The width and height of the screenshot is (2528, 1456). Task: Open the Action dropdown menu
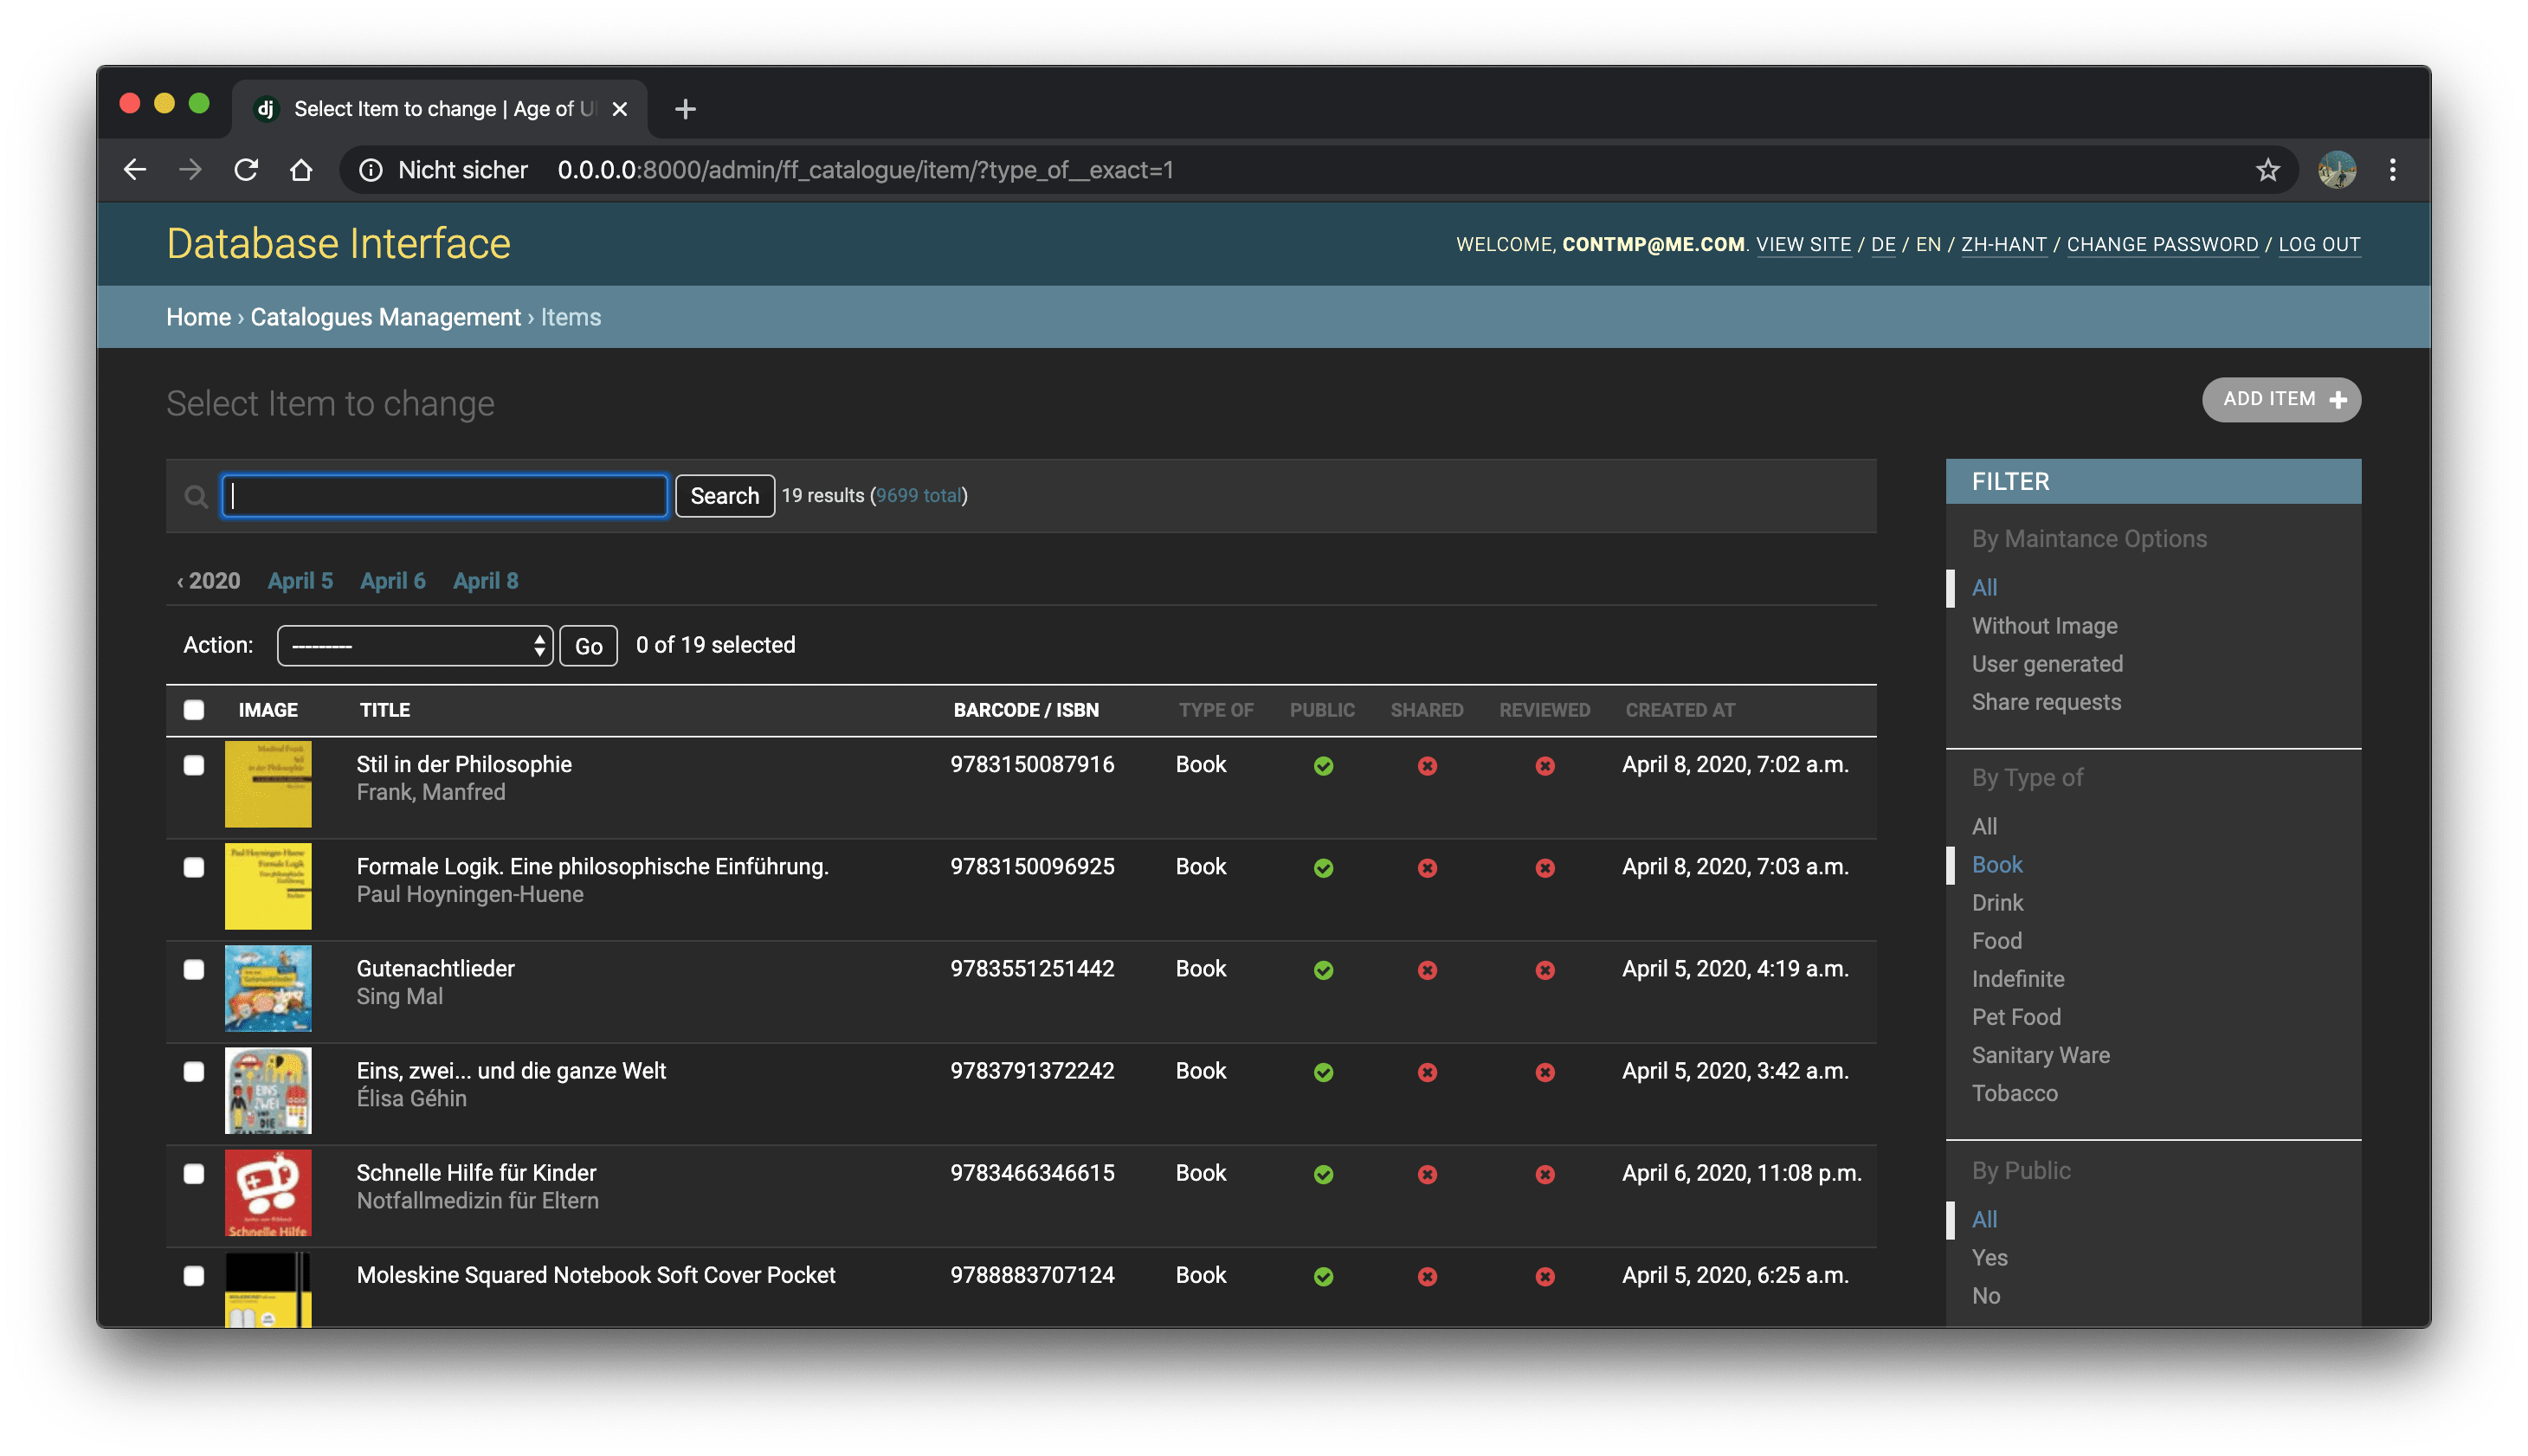(x=414, y=646)
